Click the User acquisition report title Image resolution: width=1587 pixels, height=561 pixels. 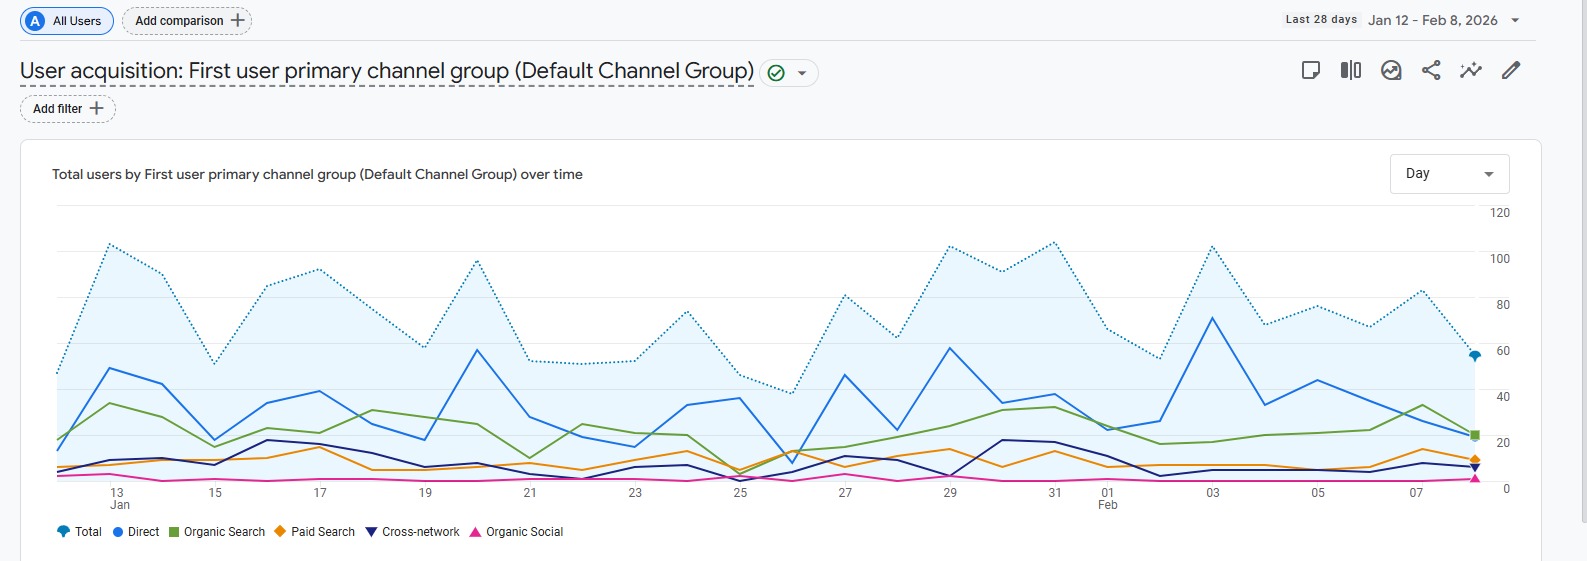(386, 71)
